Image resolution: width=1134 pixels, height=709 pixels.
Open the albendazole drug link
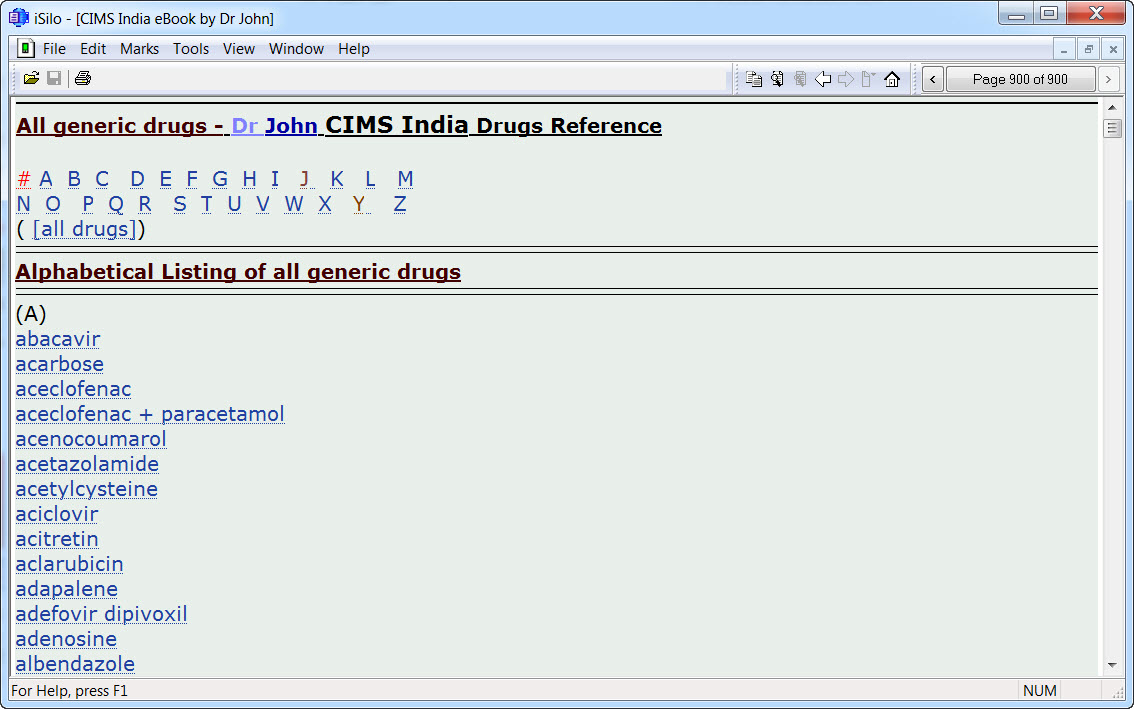(x=75, y=664)
